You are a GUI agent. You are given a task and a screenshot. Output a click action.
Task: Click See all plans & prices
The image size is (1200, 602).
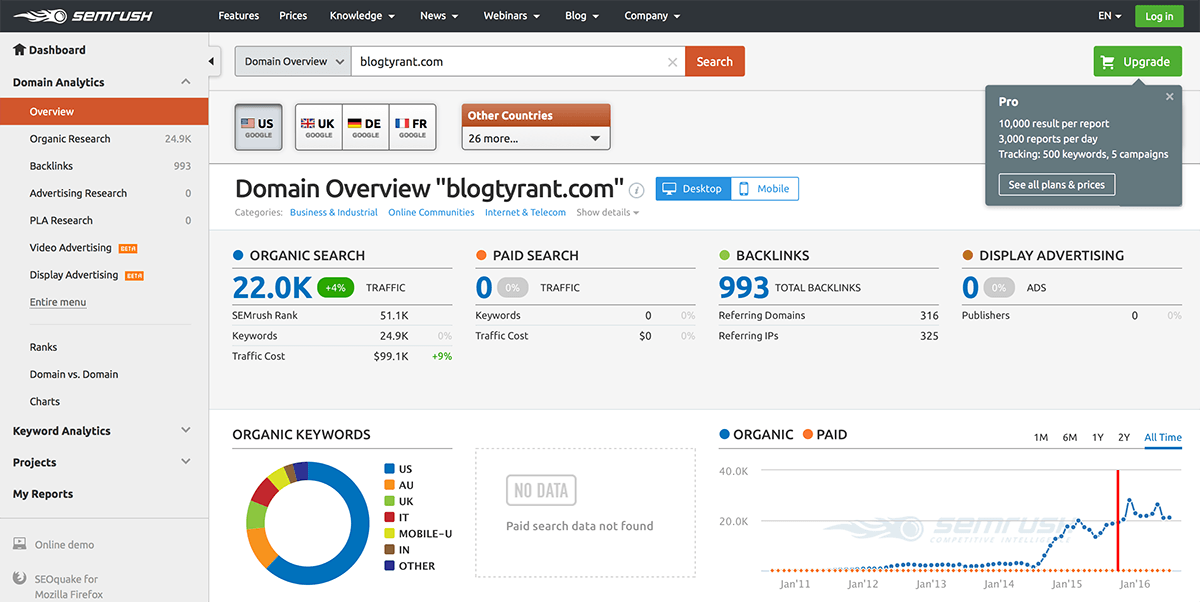[1057, 185]
